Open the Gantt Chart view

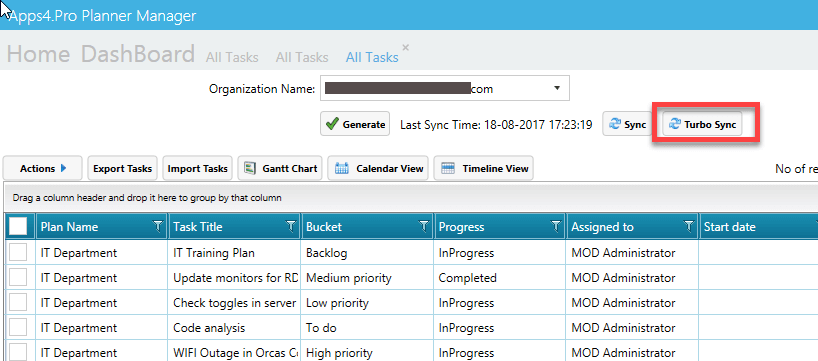(280, 169)
